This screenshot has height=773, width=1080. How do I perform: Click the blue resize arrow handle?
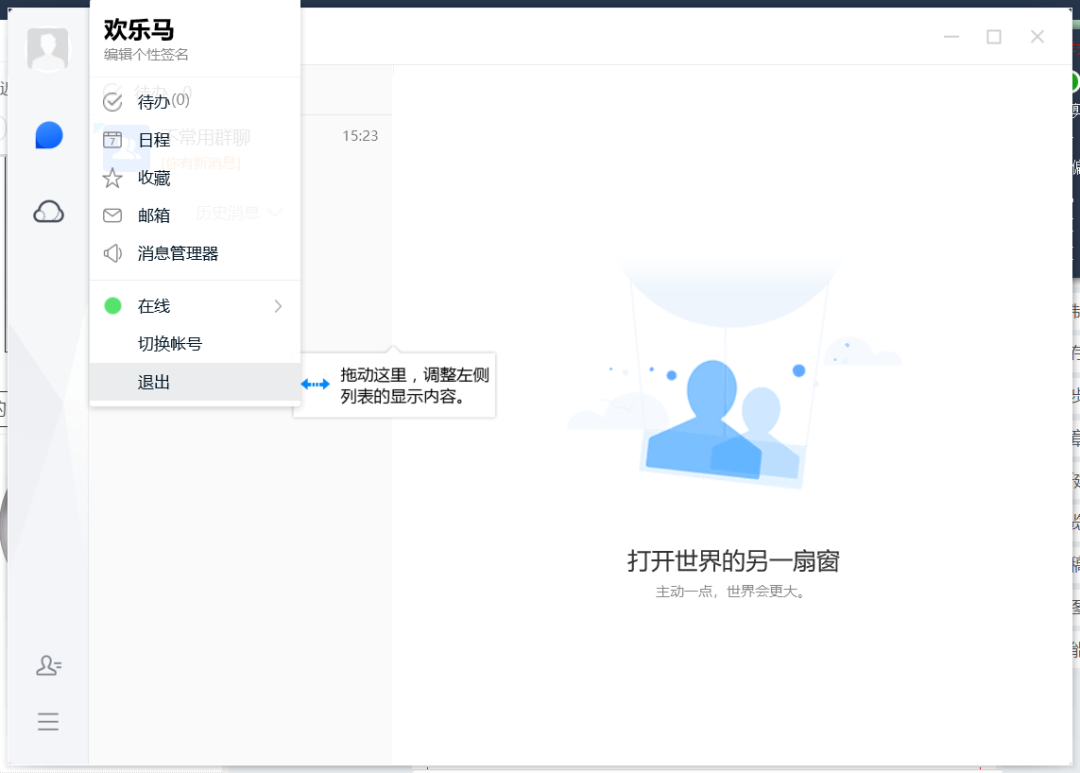click(x=315, y=384)
